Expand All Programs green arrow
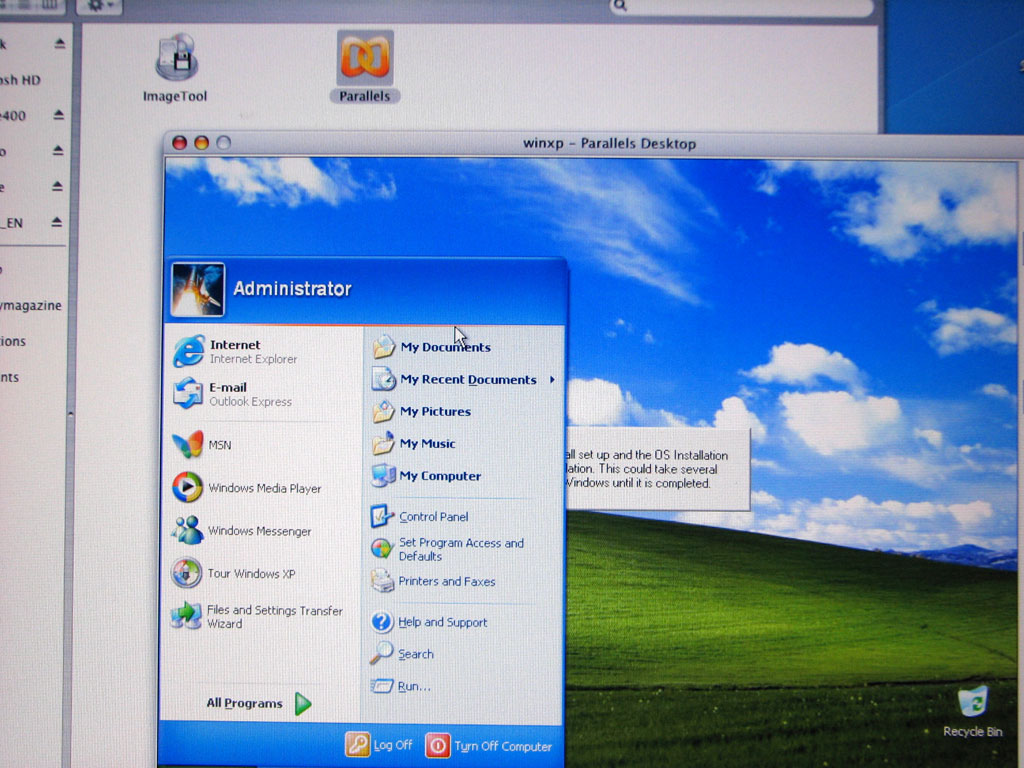The width and height of the screenshot is (1024, 768). point(303,703)
